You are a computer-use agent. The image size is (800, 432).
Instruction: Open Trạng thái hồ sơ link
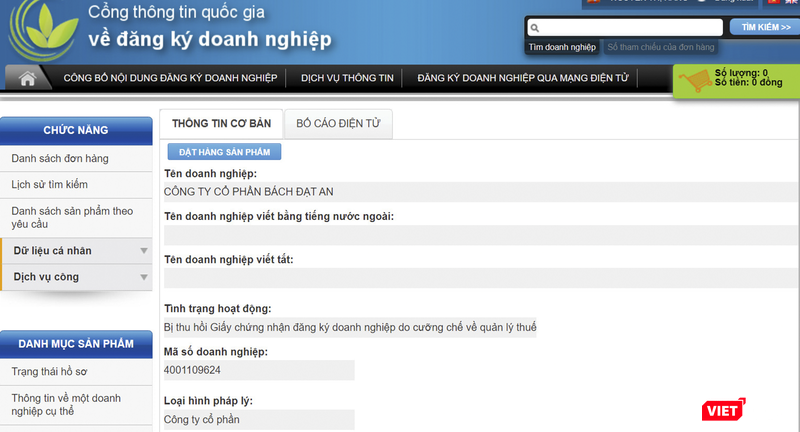point(49,372)
